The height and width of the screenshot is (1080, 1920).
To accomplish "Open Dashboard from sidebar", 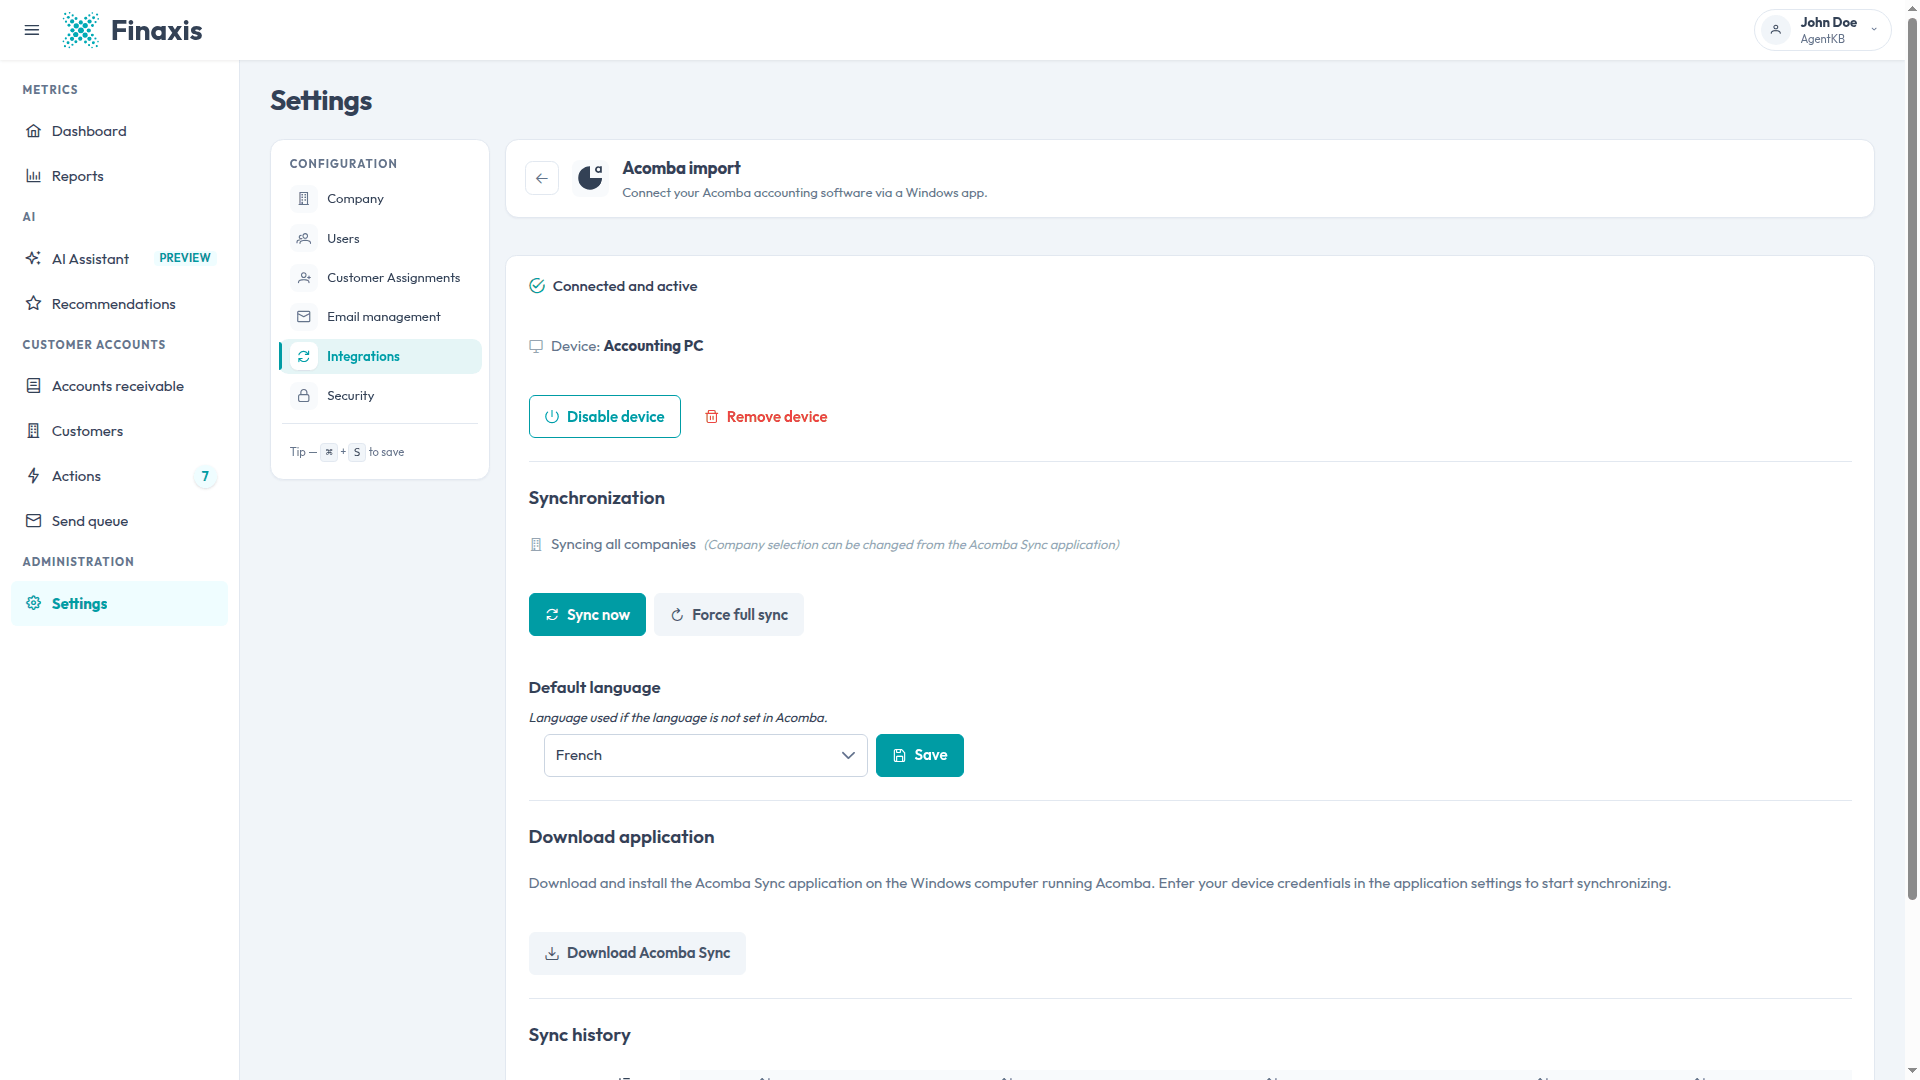I will coord(119,131).
